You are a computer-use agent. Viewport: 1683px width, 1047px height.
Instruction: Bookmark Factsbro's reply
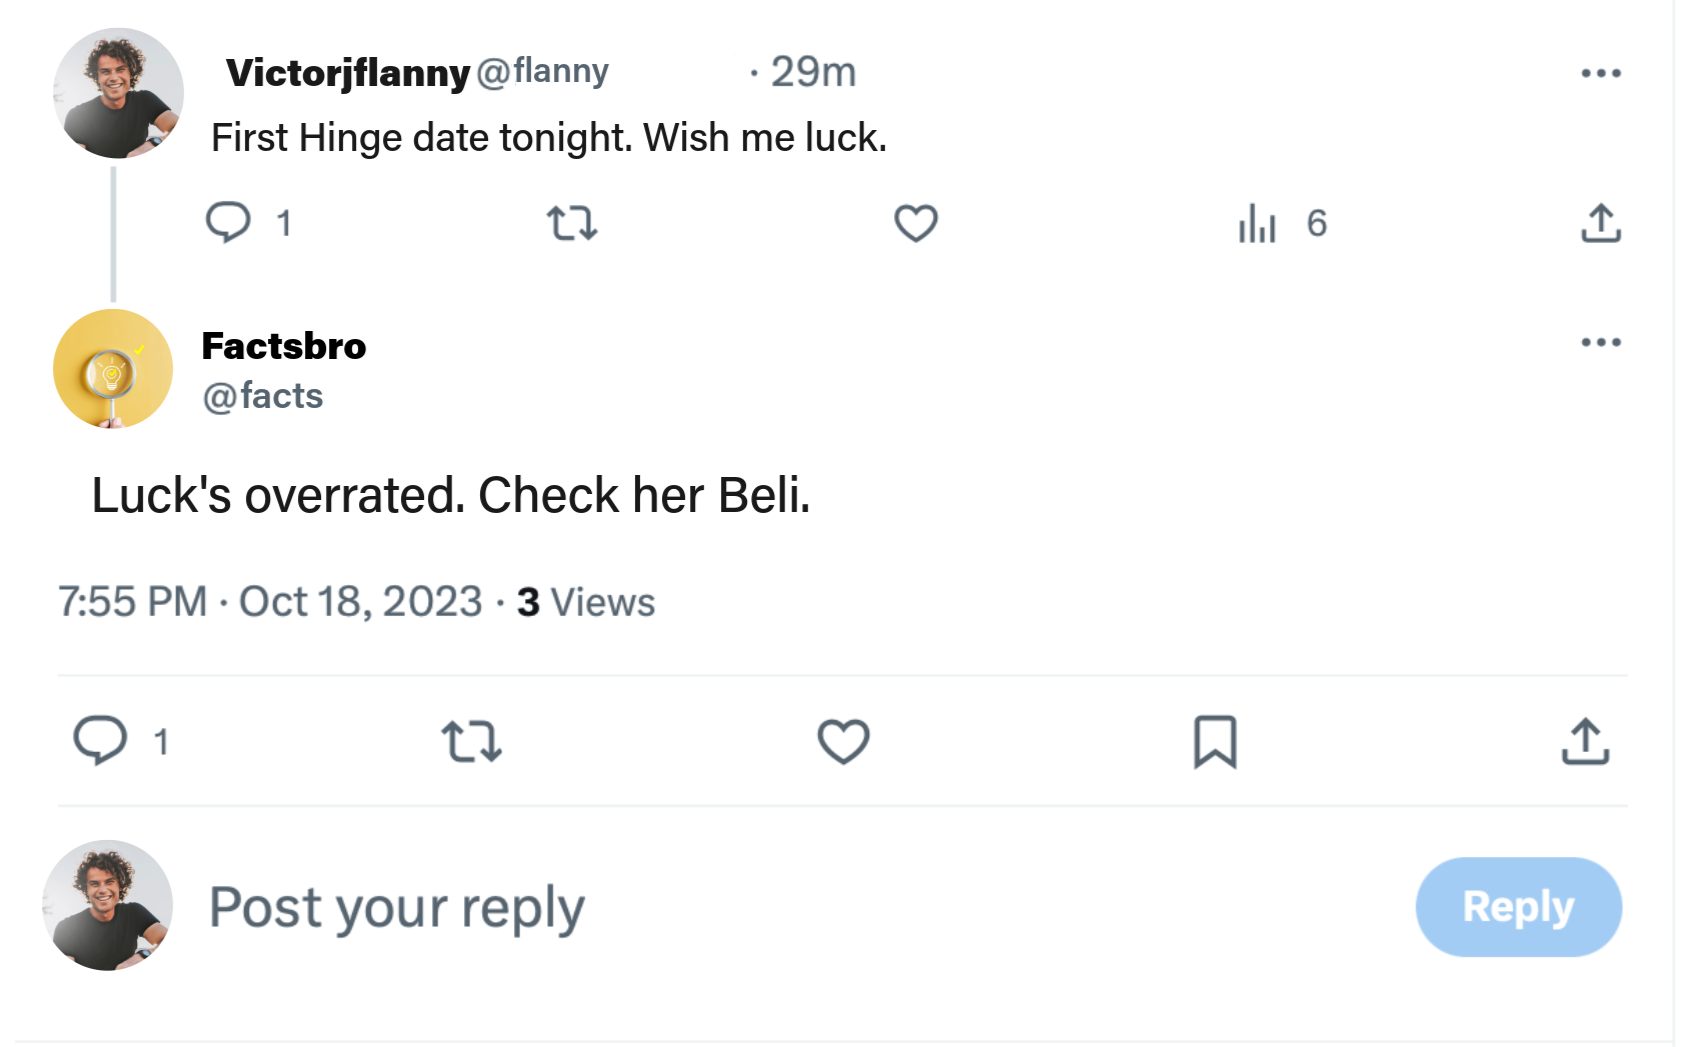tap(1215, 741)
